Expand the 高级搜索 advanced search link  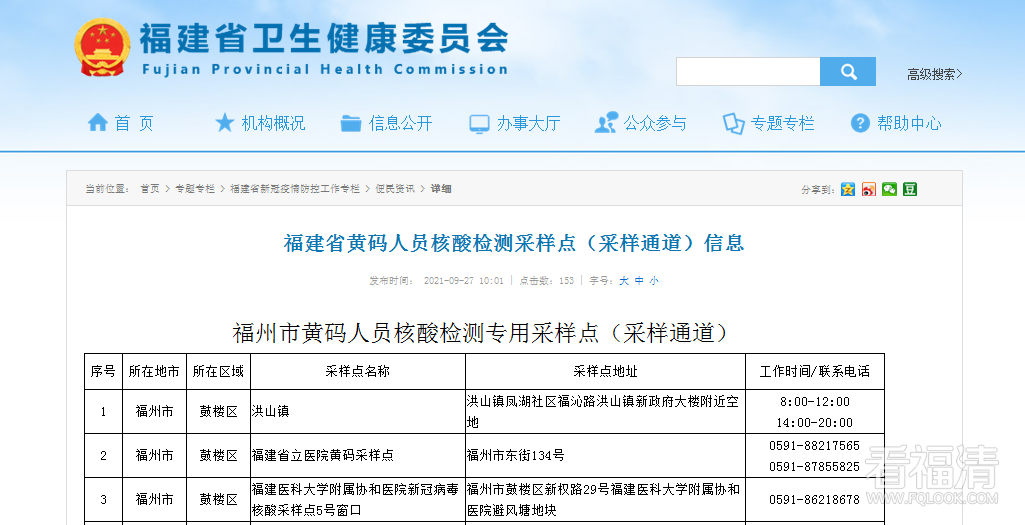click(934, 74)
